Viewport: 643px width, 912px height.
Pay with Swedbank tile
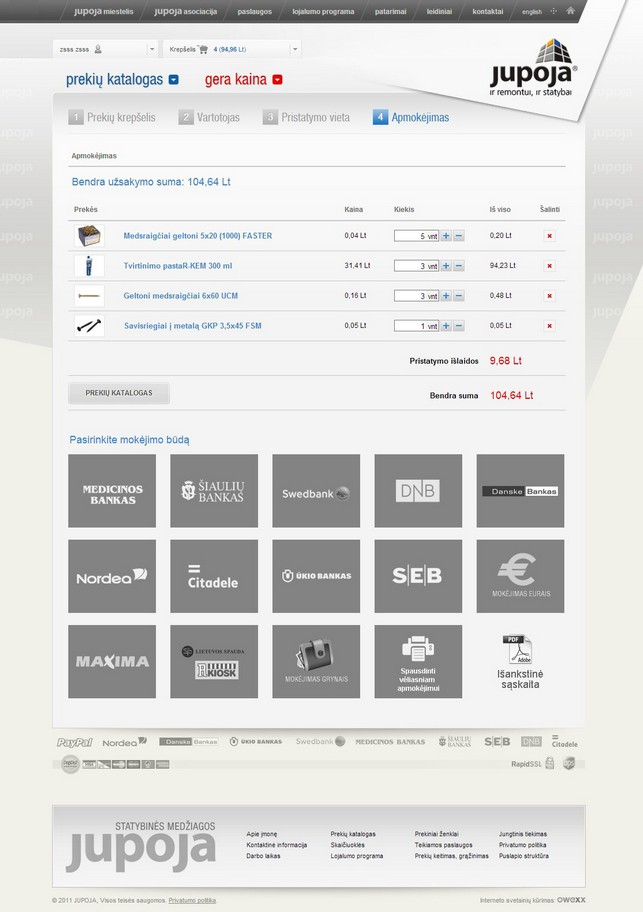point(316,491)
